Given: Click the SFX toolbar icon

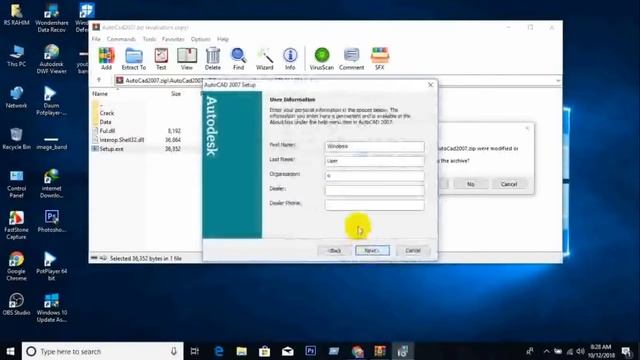Looking at the screenshot, I should click(x=380, y=59).
